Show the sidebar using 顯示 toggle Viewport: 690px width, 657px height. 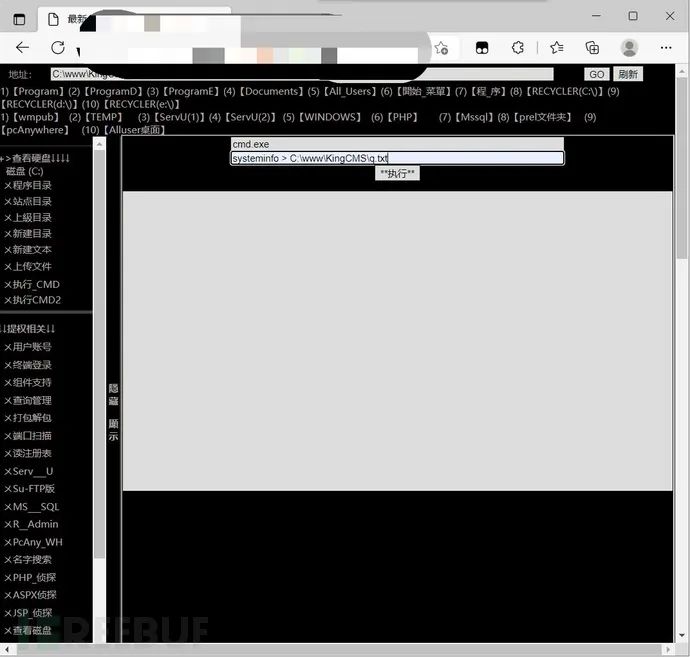point(113,430)
